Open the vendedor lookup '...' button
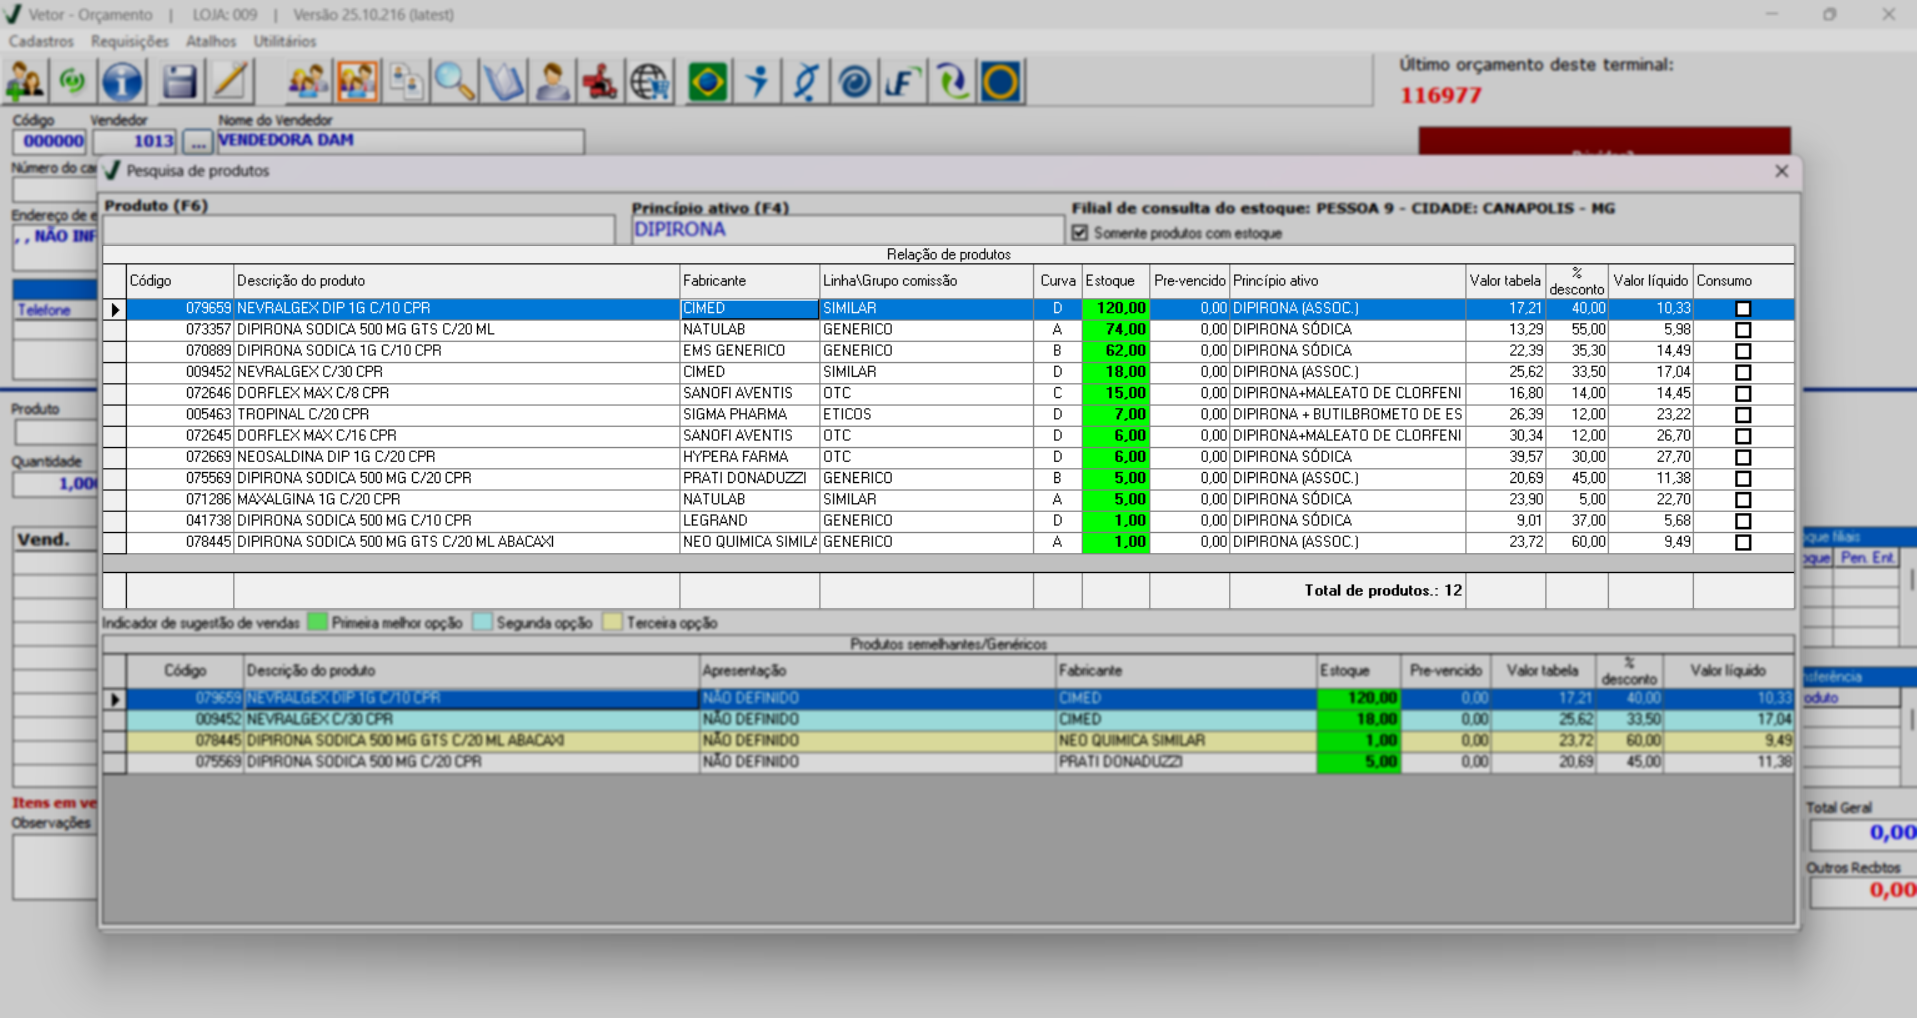The width and height of the screenshot is (1917, 1018). click(197, 142)
